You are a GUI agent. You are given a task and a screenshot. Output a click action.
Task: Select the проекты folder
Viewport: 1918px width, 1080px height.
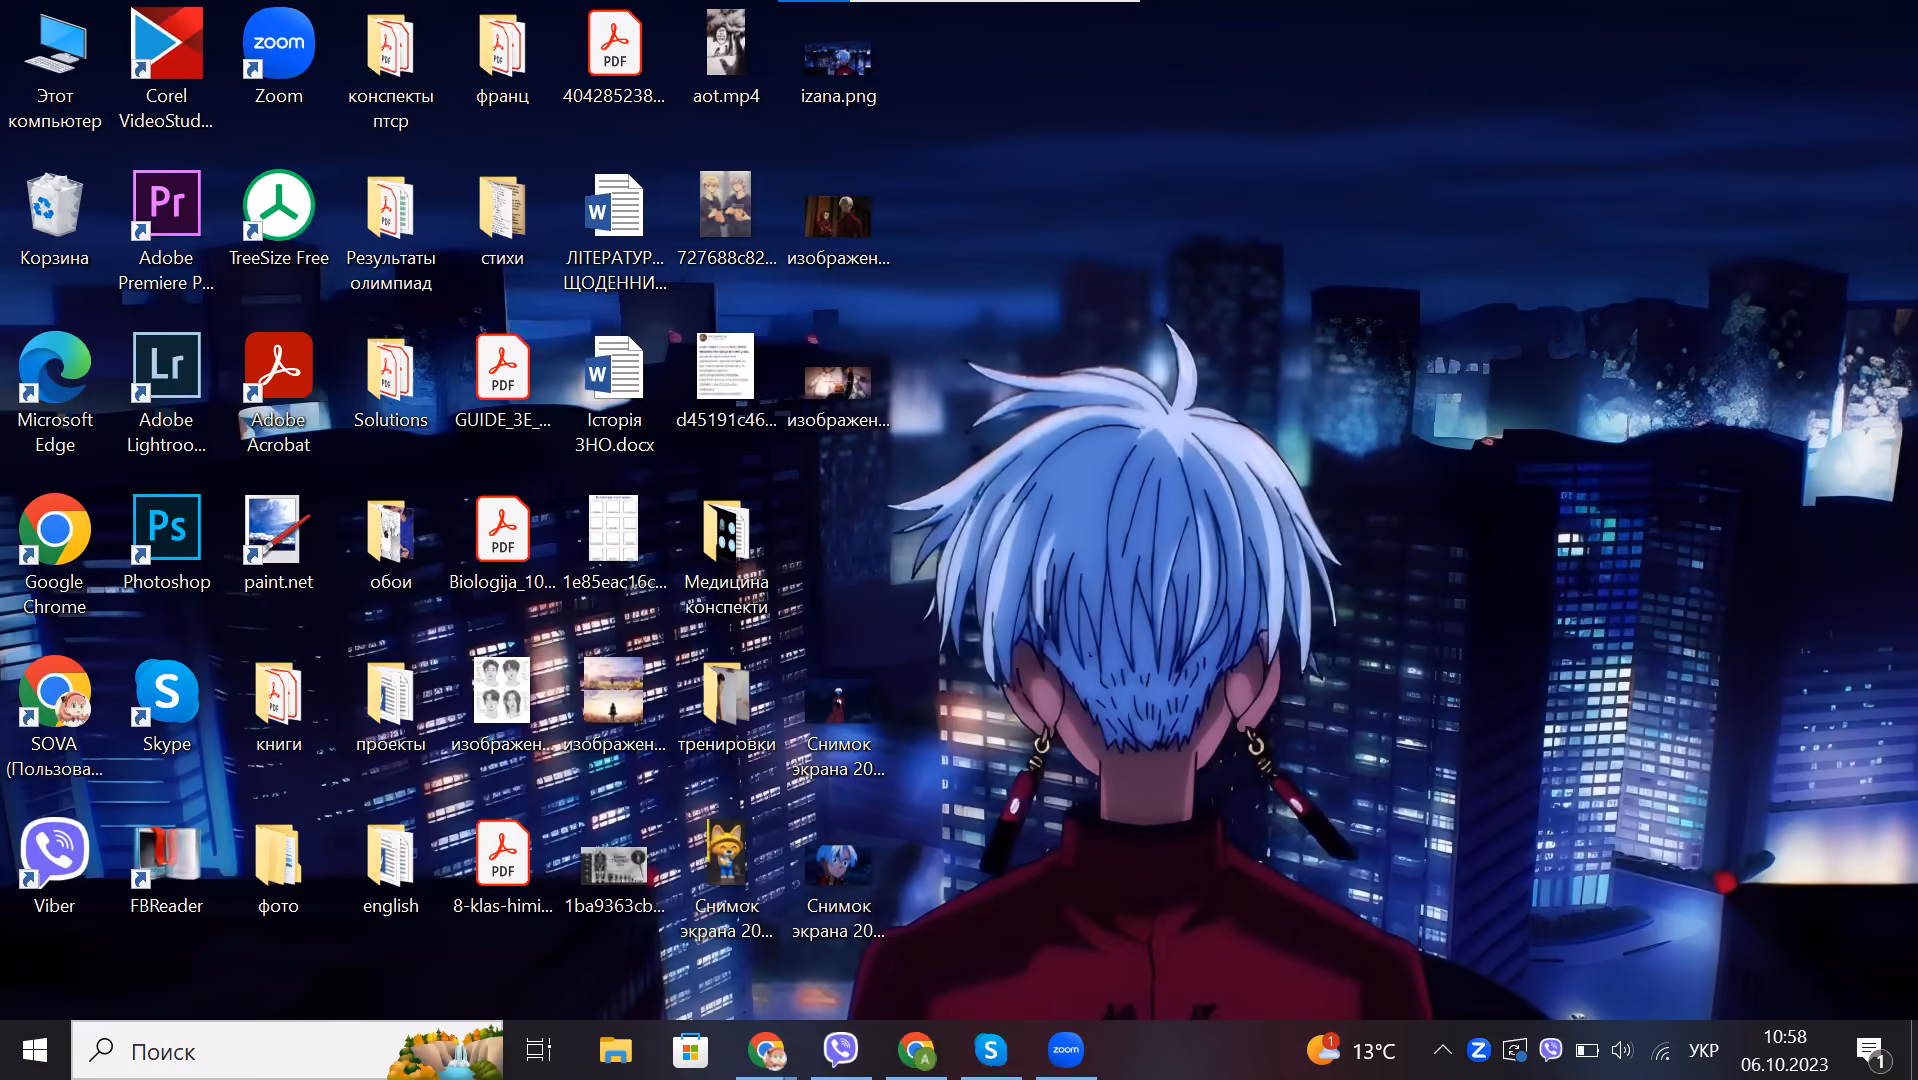point(390,706)
